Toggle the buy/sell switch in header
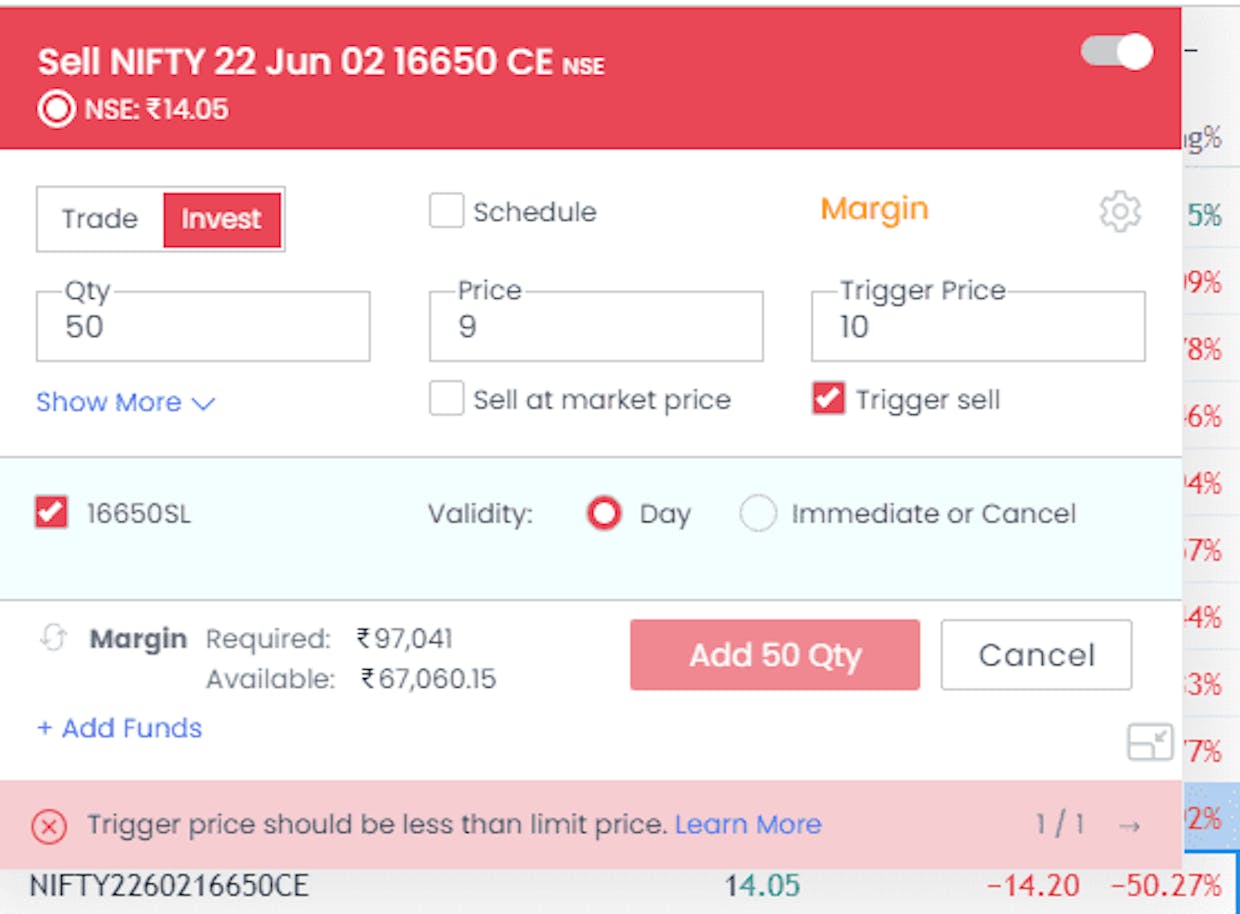This screenshot has height=914, width=1240. 1117,52
